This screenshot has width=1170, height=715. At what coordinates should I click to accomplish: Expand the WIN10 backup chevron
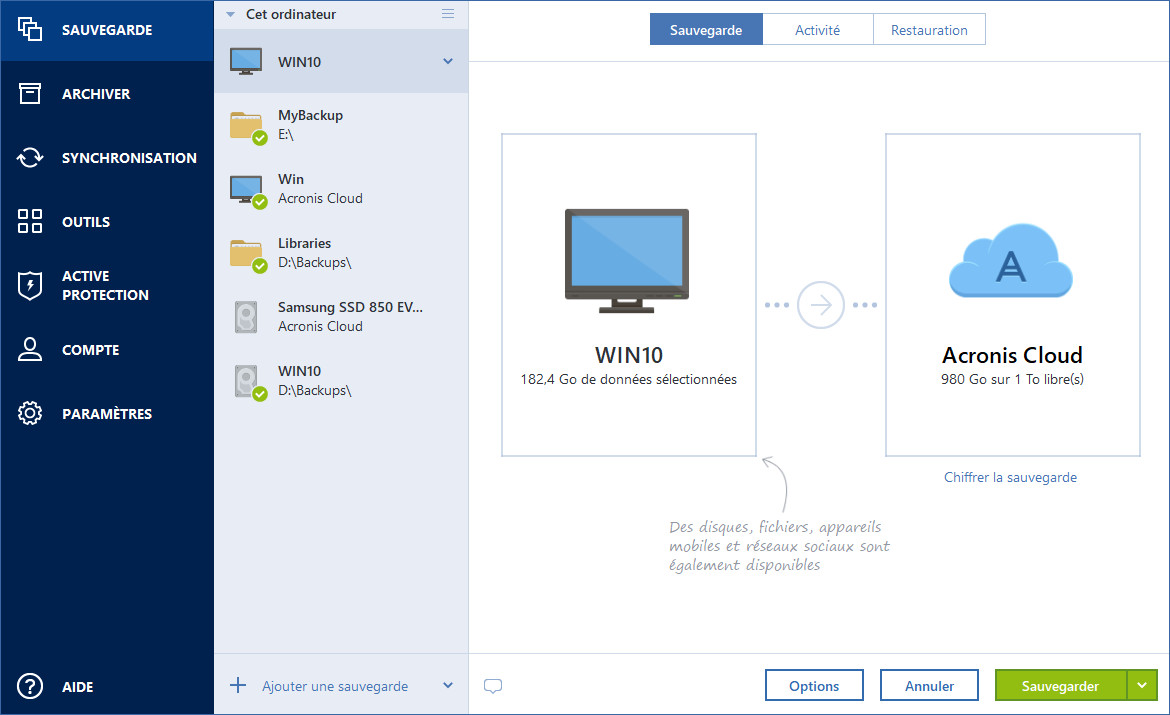tap(448, 62)
